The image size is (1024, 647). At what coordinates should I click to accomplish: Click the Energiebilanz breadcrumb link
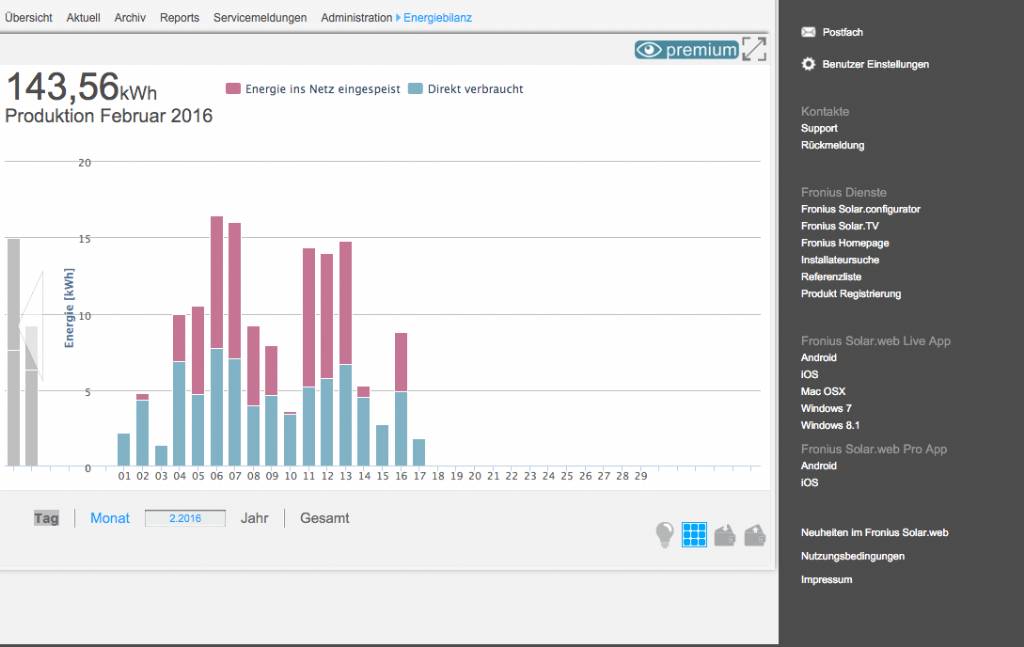tap(437, 18)
